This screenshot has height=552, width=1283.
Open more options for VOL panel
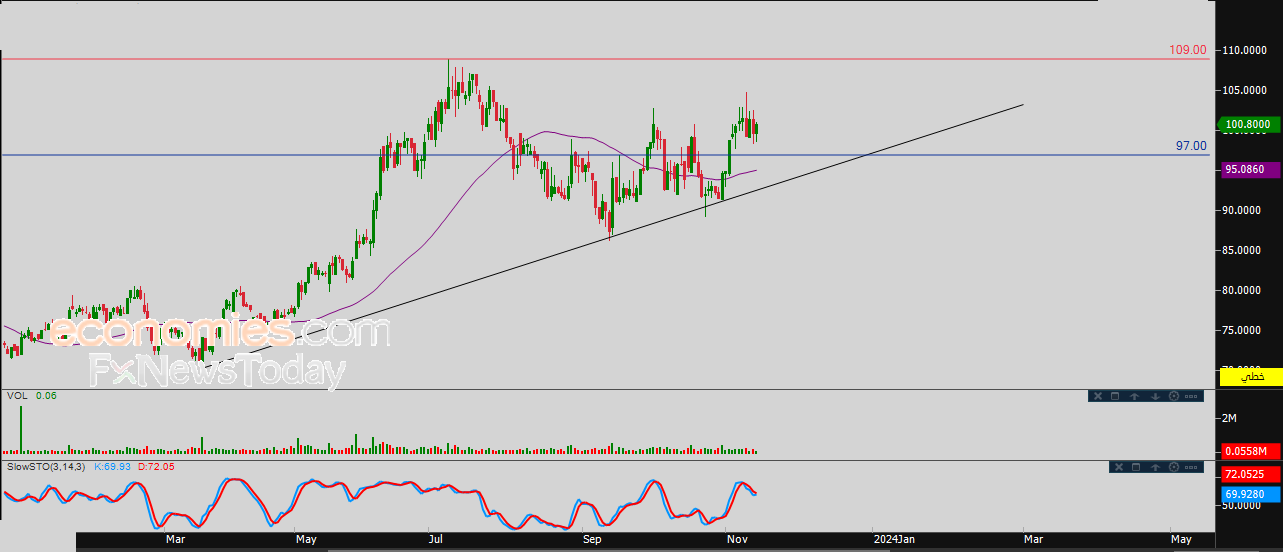(x=1191, y=396)
